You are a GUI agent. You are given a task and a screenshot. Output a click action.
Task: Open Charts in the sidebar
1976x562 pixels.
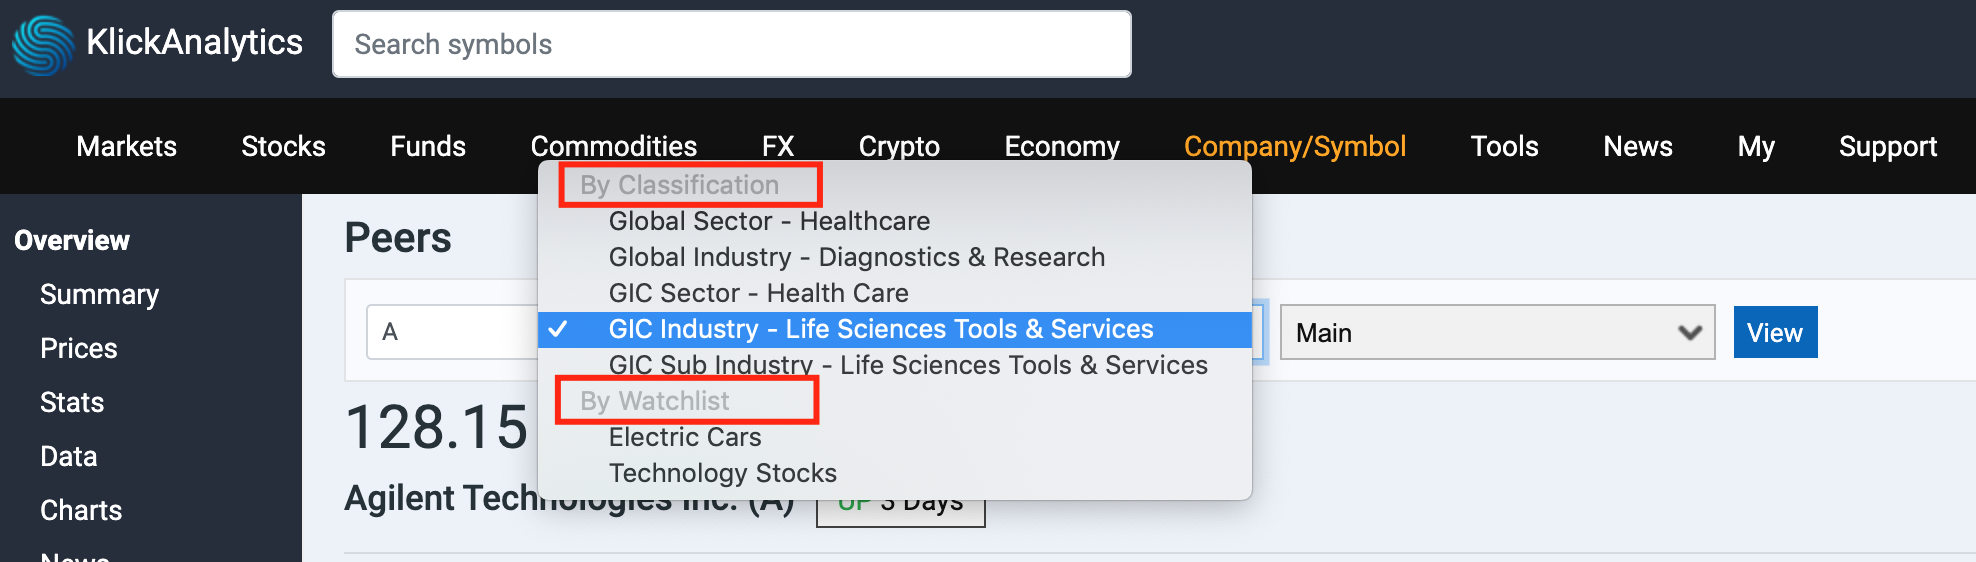click(81, 510)
